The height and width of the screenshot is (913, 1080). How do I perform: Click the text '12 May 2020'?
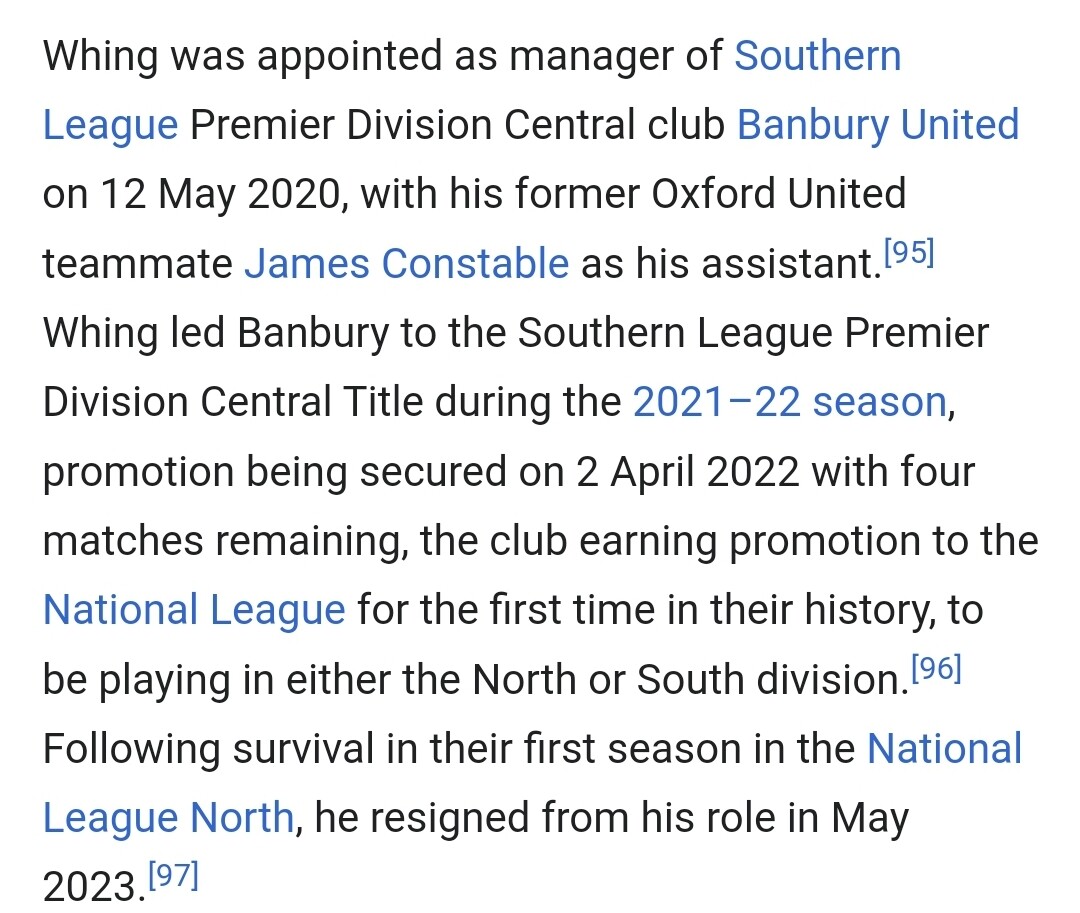pos(220,195)
